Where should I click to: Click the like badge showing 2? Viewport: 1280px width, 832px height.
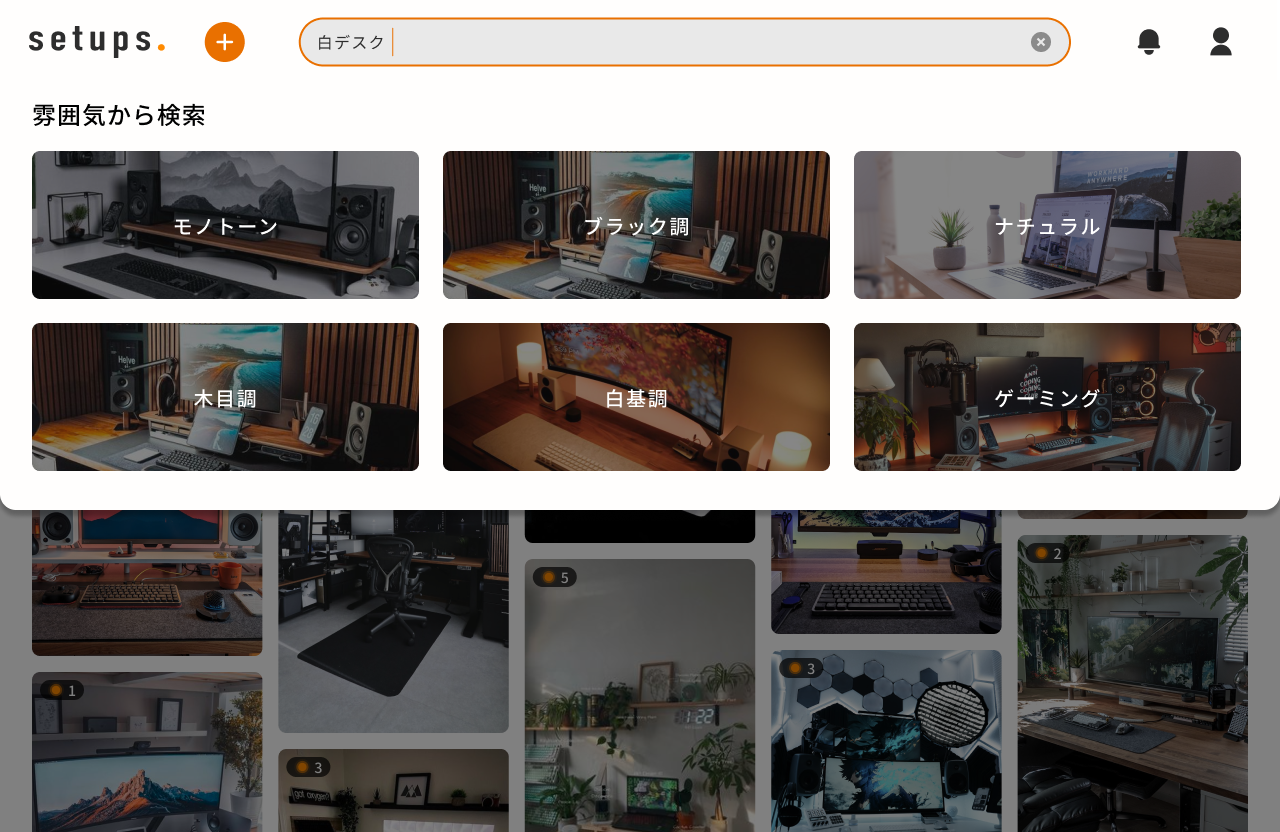tap(1047, 553)
